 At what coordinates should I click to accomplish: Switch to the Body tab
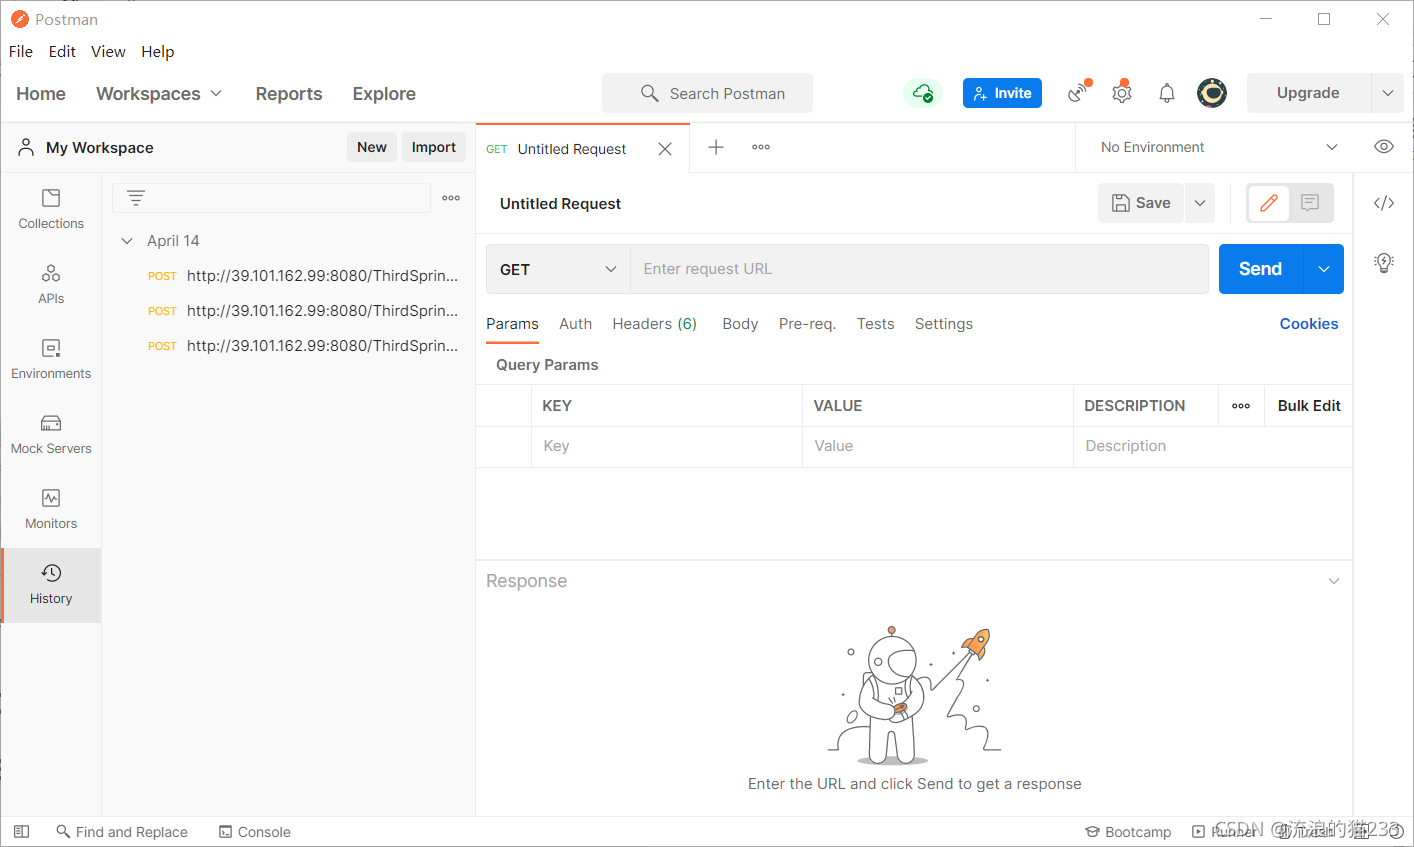pos(740,324)
